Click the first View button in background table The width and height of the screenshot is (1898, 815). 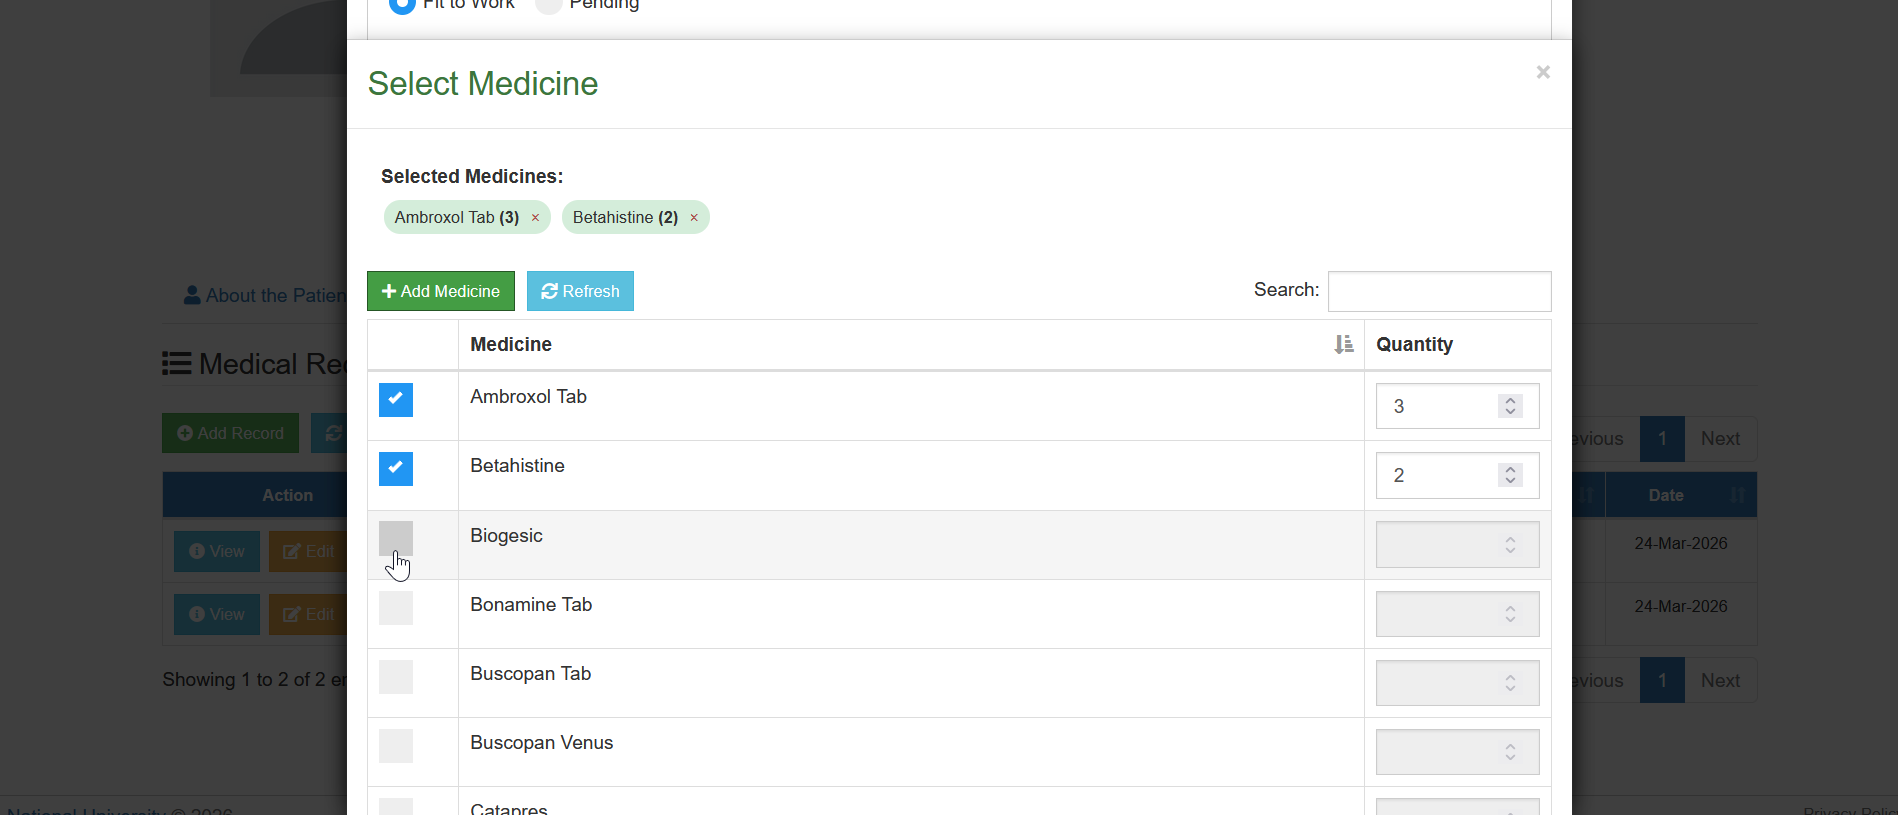(x=217, y=551)
